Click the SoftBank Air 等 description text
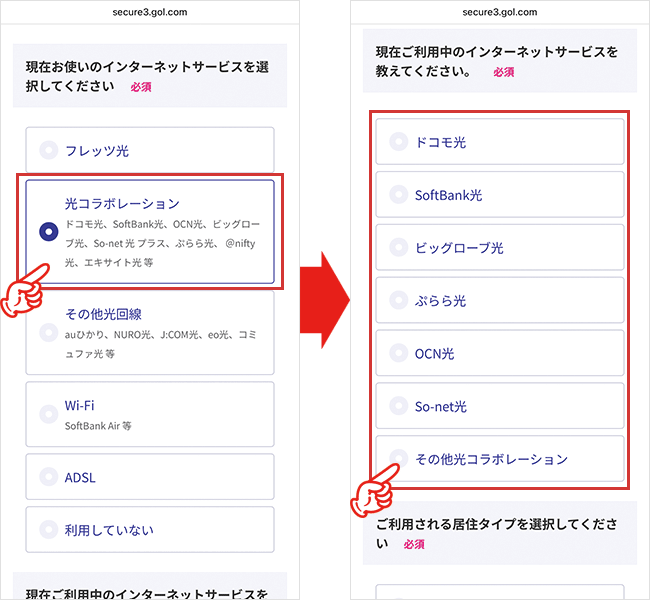Viewport: 650px width, 600px height. click(x=98, y=426)
